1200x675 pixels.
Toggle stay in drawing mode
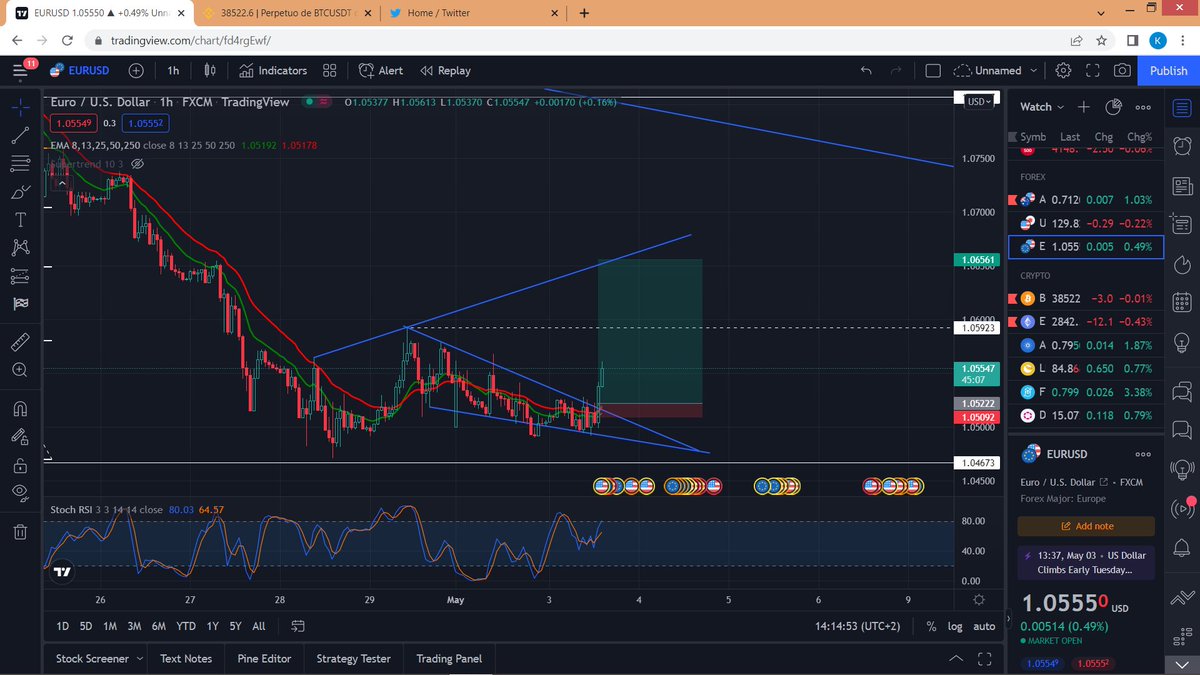[x=20, y=436]
